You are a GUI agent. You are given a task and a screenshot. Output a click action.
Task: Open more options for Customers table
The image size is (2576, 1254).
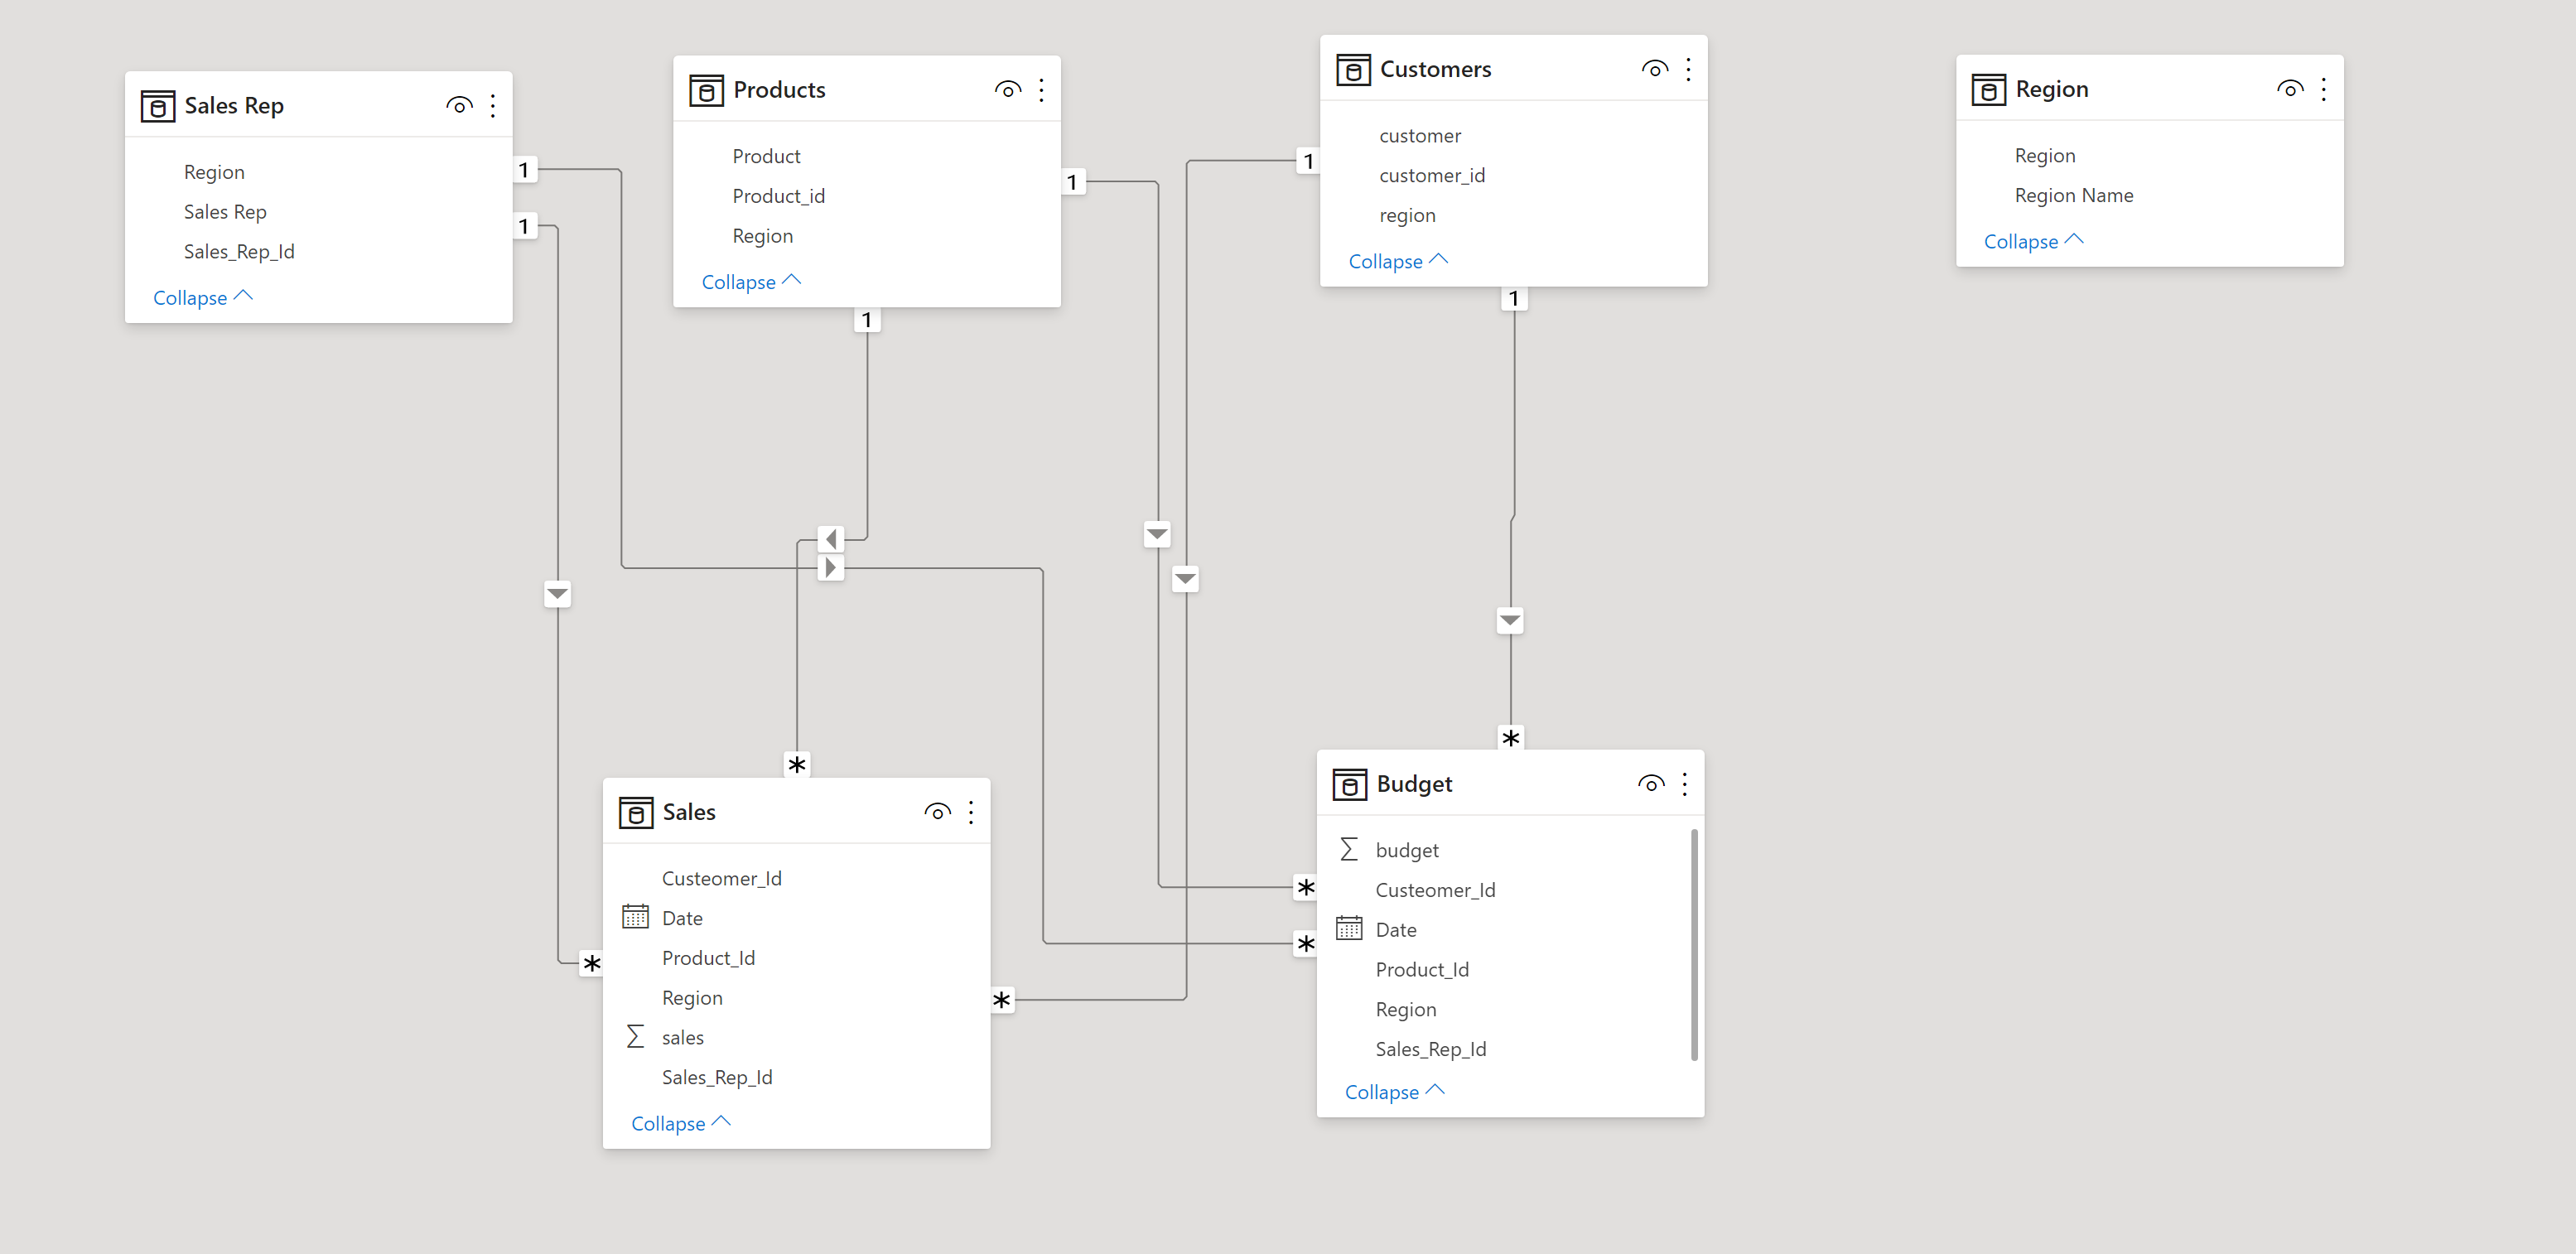coord(1688,70)
